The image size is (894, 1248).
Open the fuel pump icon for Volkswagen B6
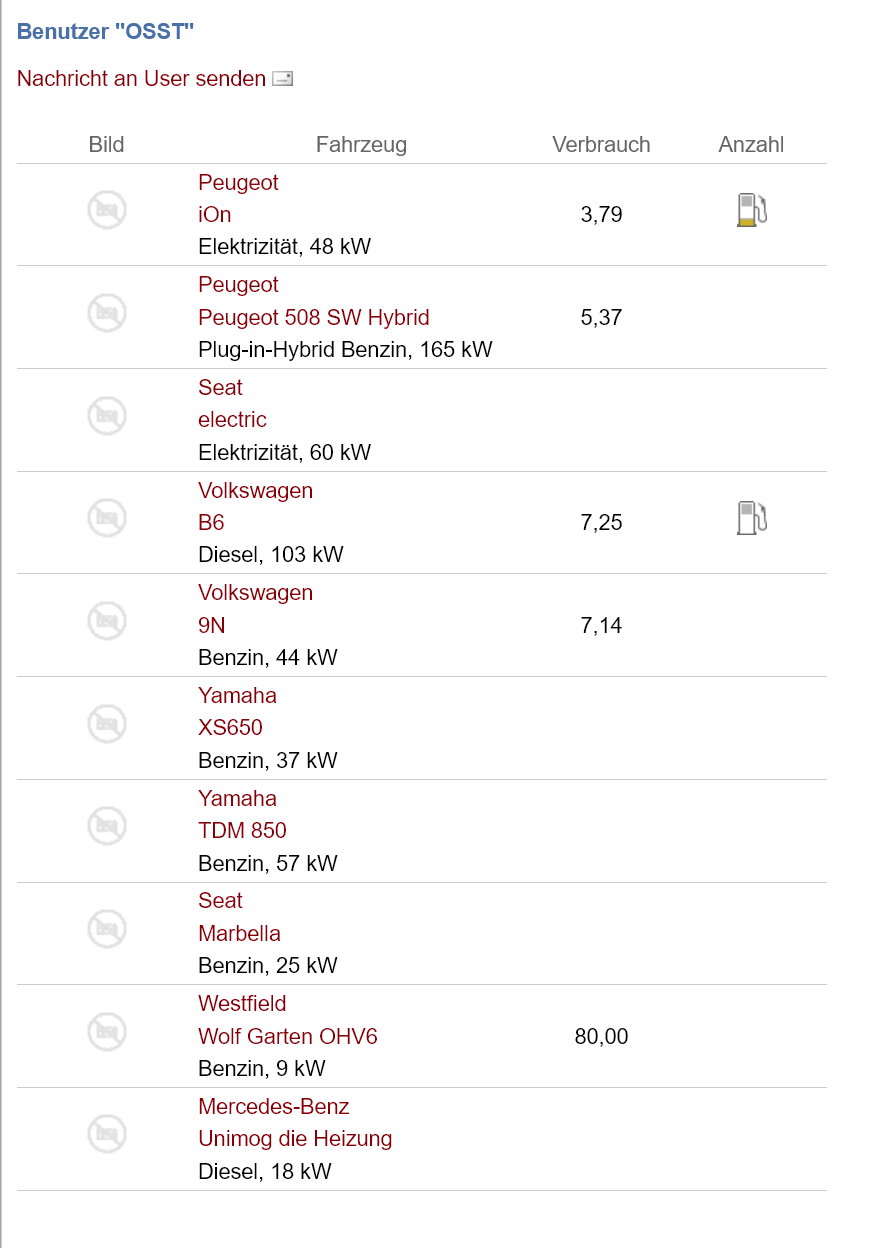click(x=751, y=518)
